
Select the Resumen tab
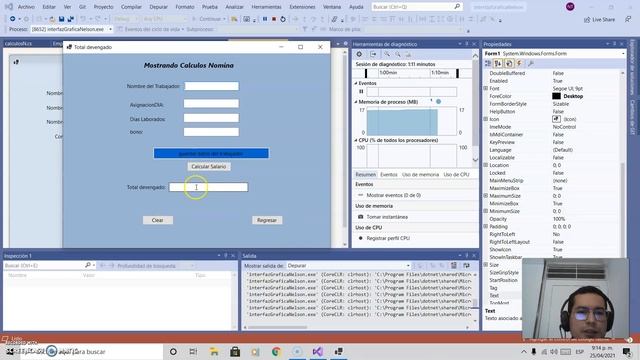click(365, 175)
